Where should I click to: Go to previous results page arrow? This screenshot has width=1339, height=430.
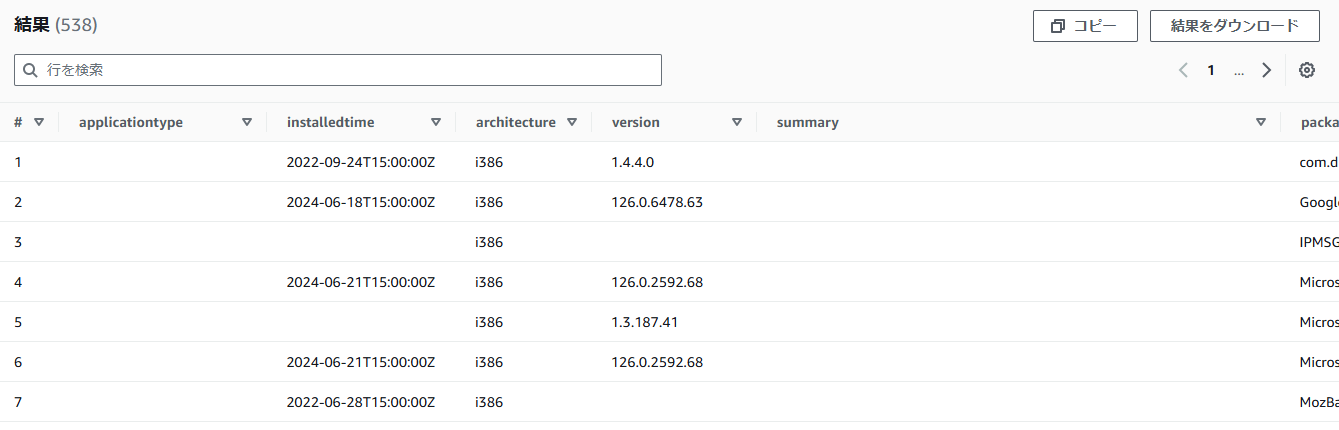click(x=1184, y=70)
